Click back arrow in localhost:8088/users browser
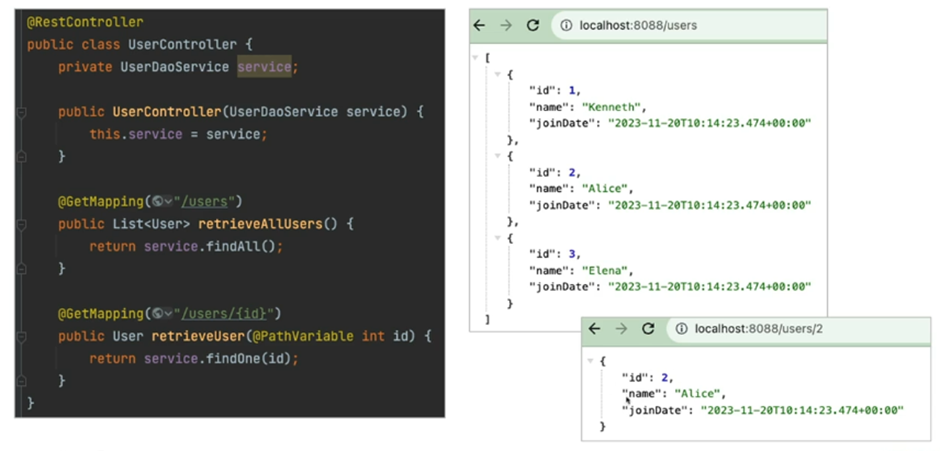Image resolution: width=940 pixels, height=451 pixels. tap(479, 26)
